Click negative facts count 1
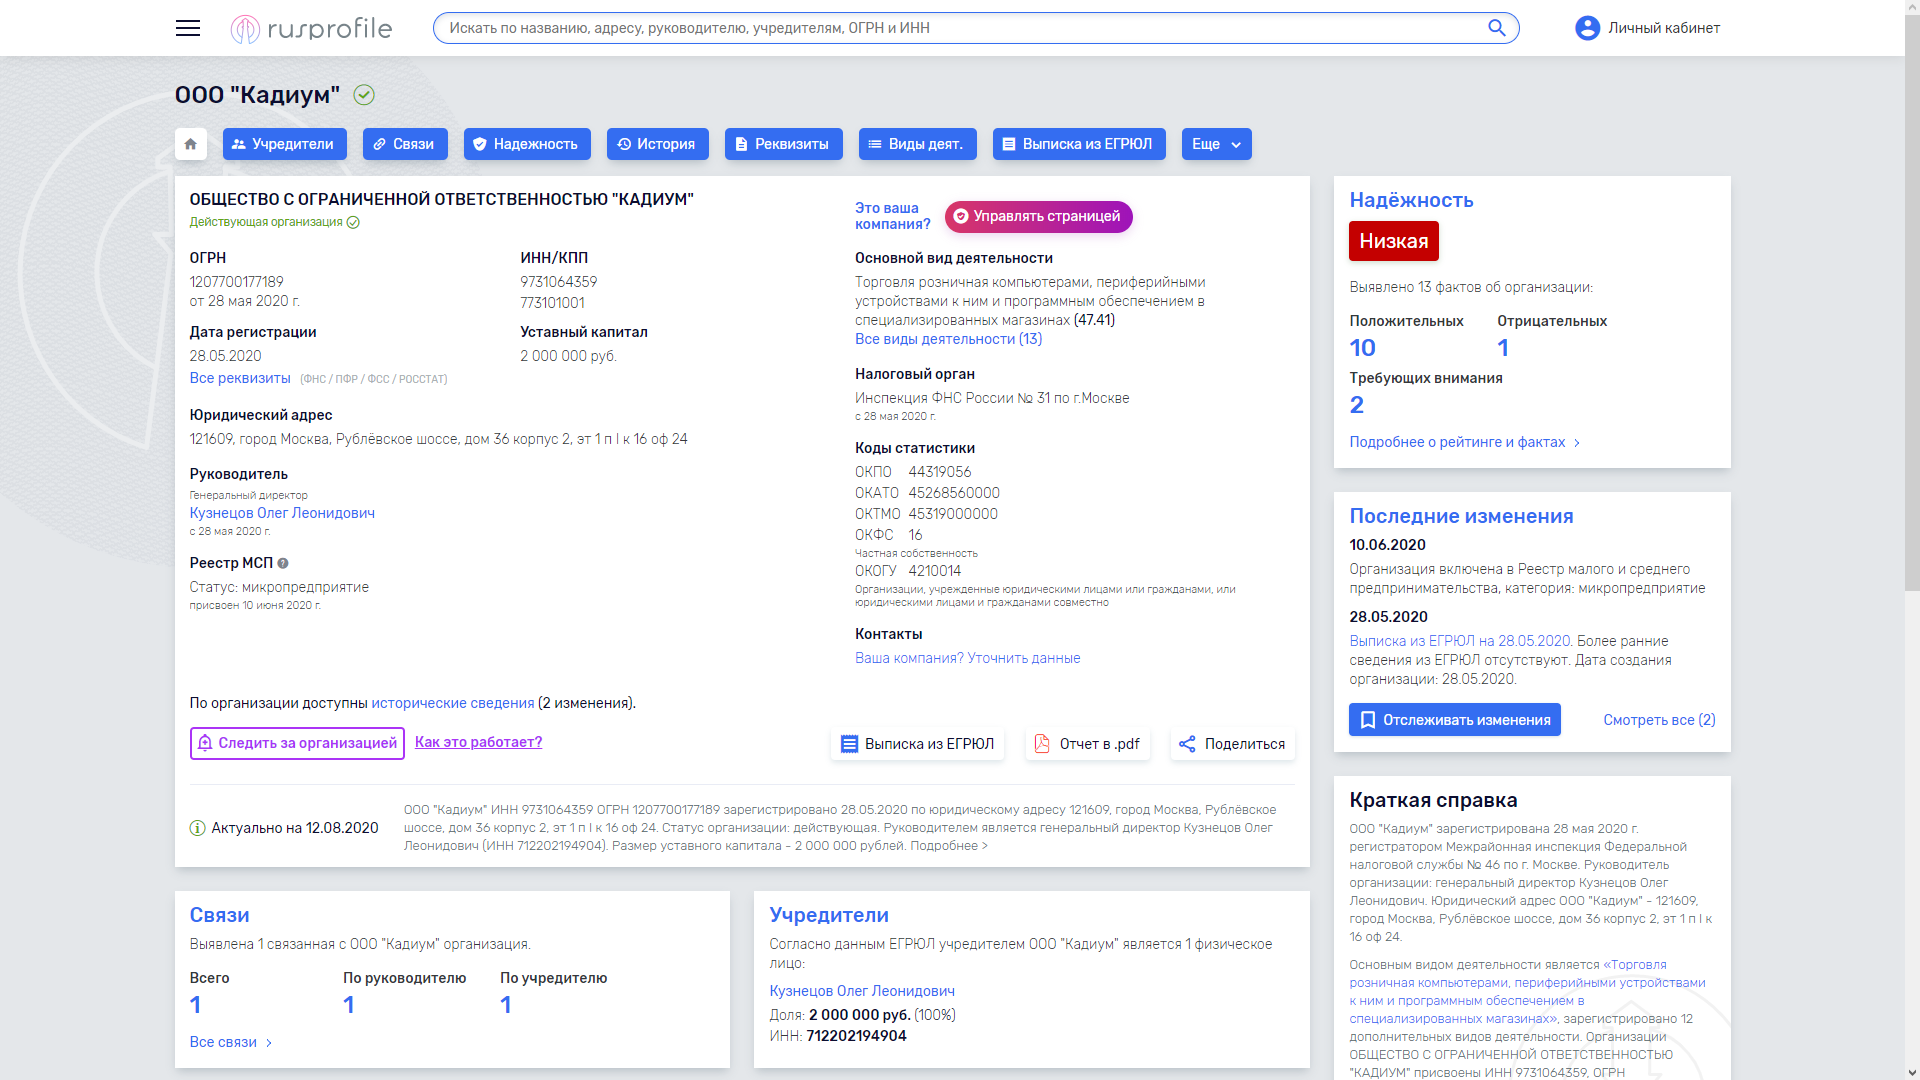The image size is (1920, 1080). pyautogui.click(x=1502, y=348)
